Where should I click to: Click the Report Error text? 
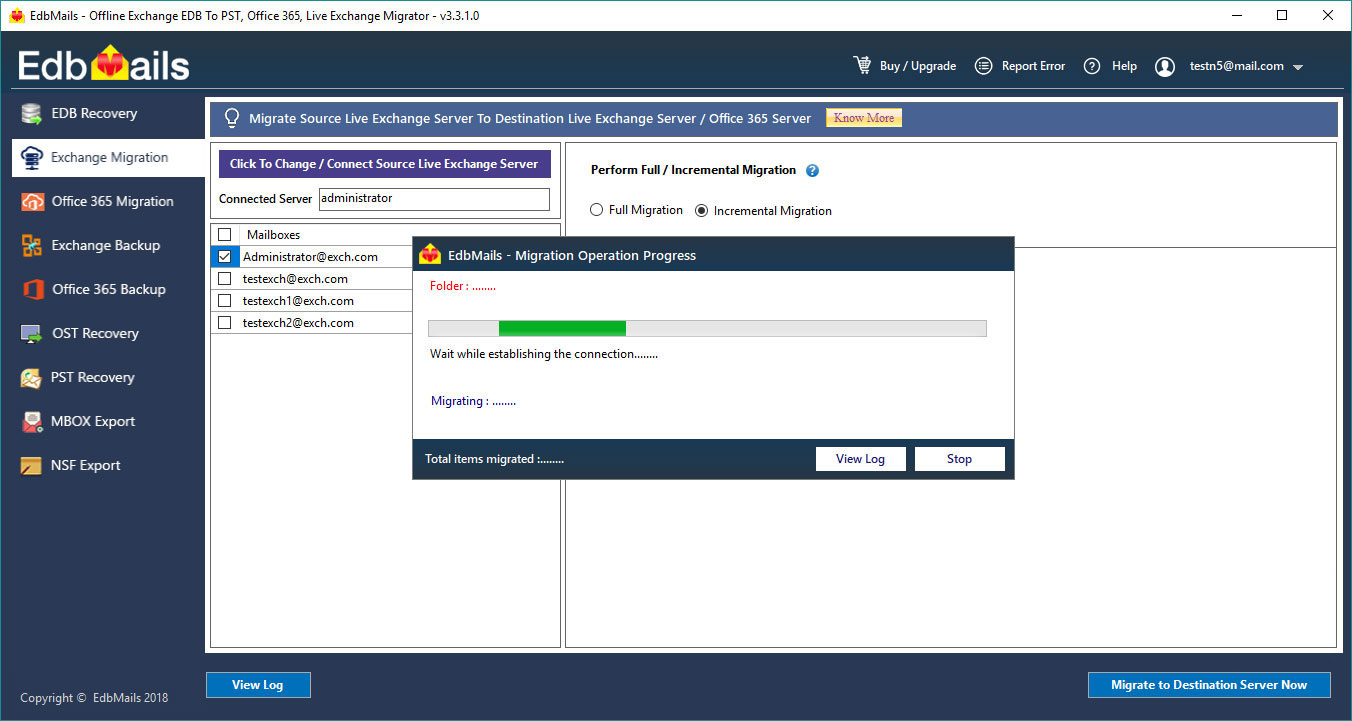click(x=1033, y=66)
